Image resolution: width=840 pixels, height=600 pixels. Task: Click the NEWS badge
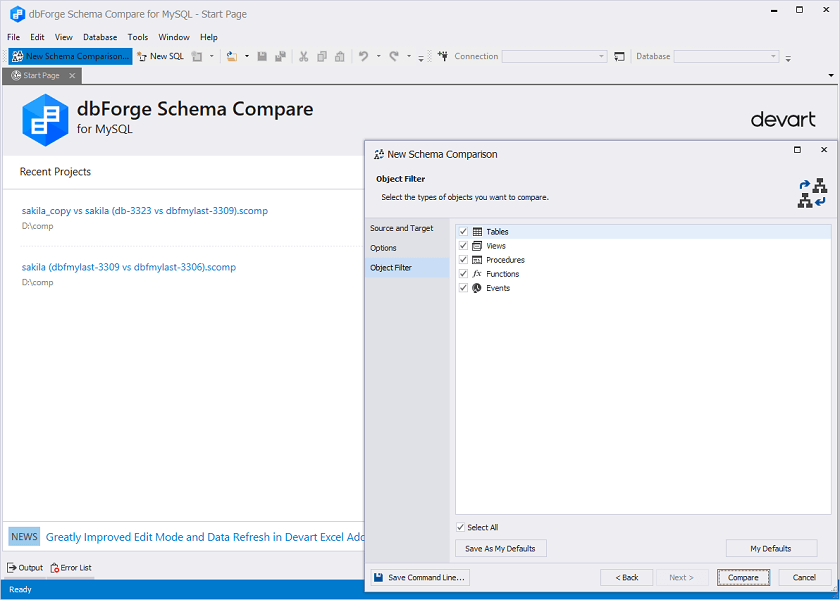(25, 537)
